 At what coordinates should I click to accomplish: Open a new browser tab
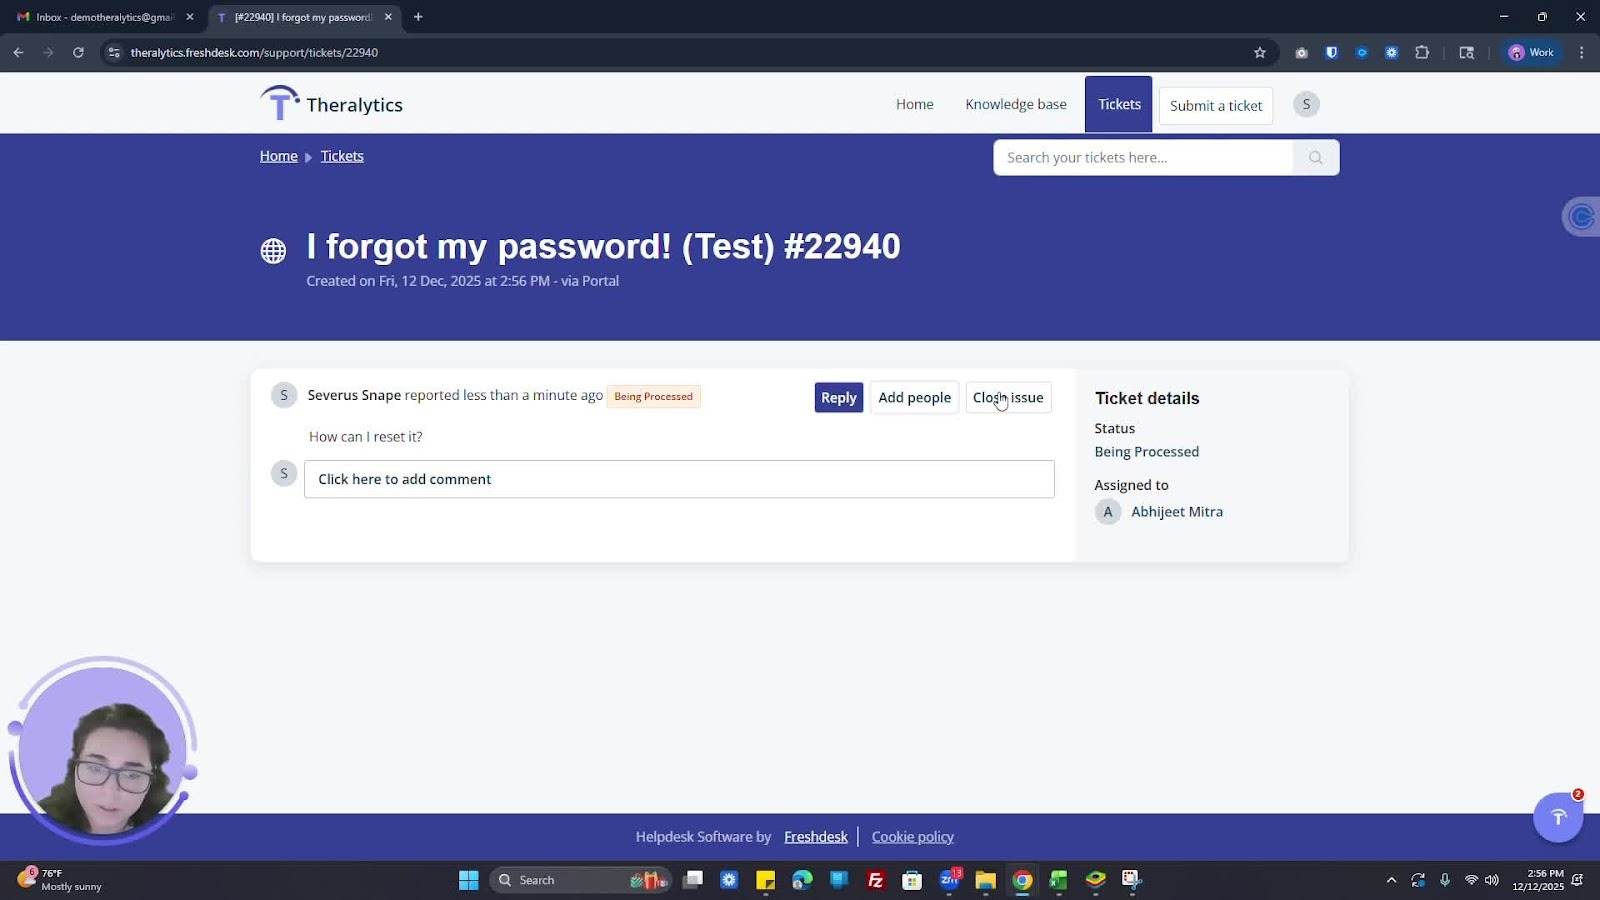click(x=418, y=17)
